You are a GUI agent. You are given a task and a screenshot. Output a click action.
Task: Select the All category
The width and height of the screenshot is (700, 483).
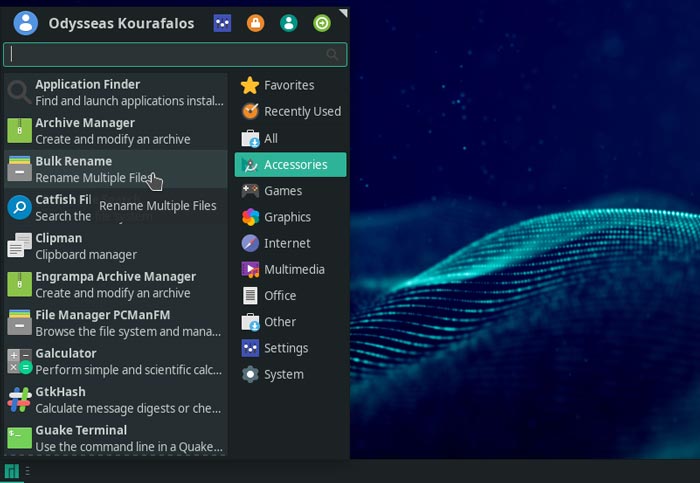point(290,138)
